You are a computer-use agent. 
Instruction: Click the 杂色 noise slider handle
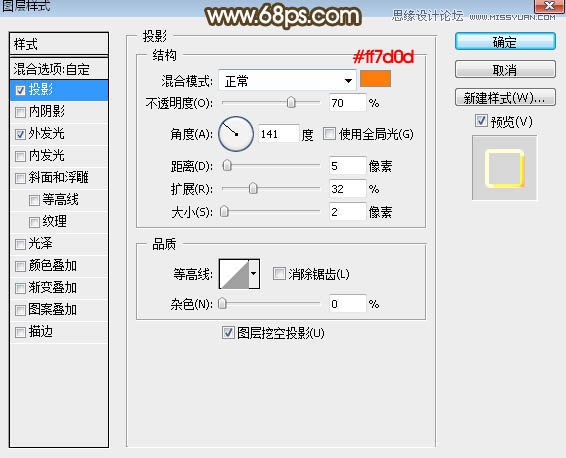pos(222,304)
